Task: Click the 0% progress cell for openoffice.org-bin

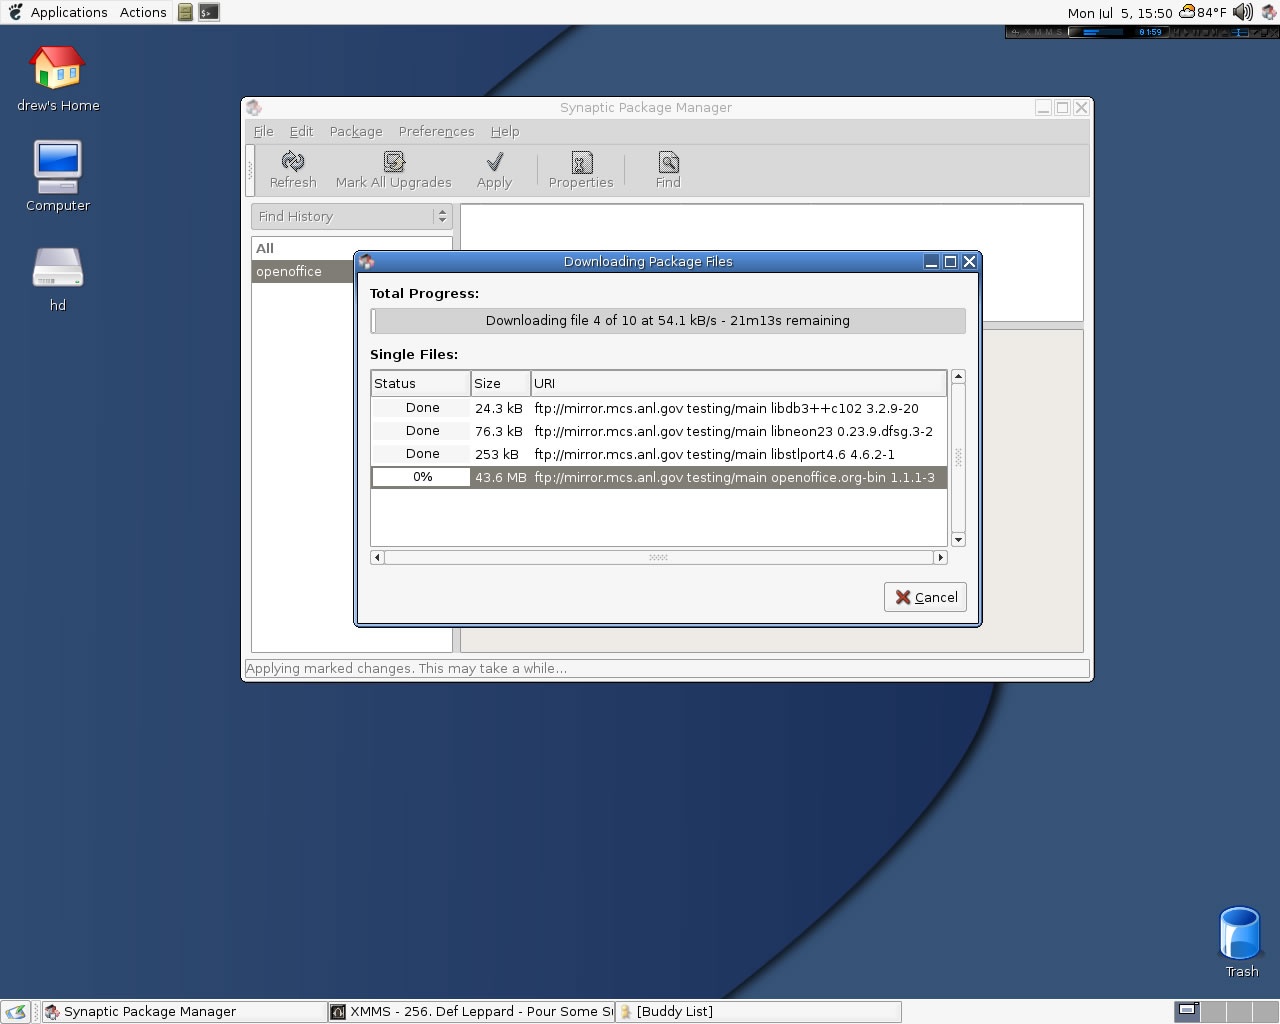Action: pyautogui.click(x=421, y=477)
